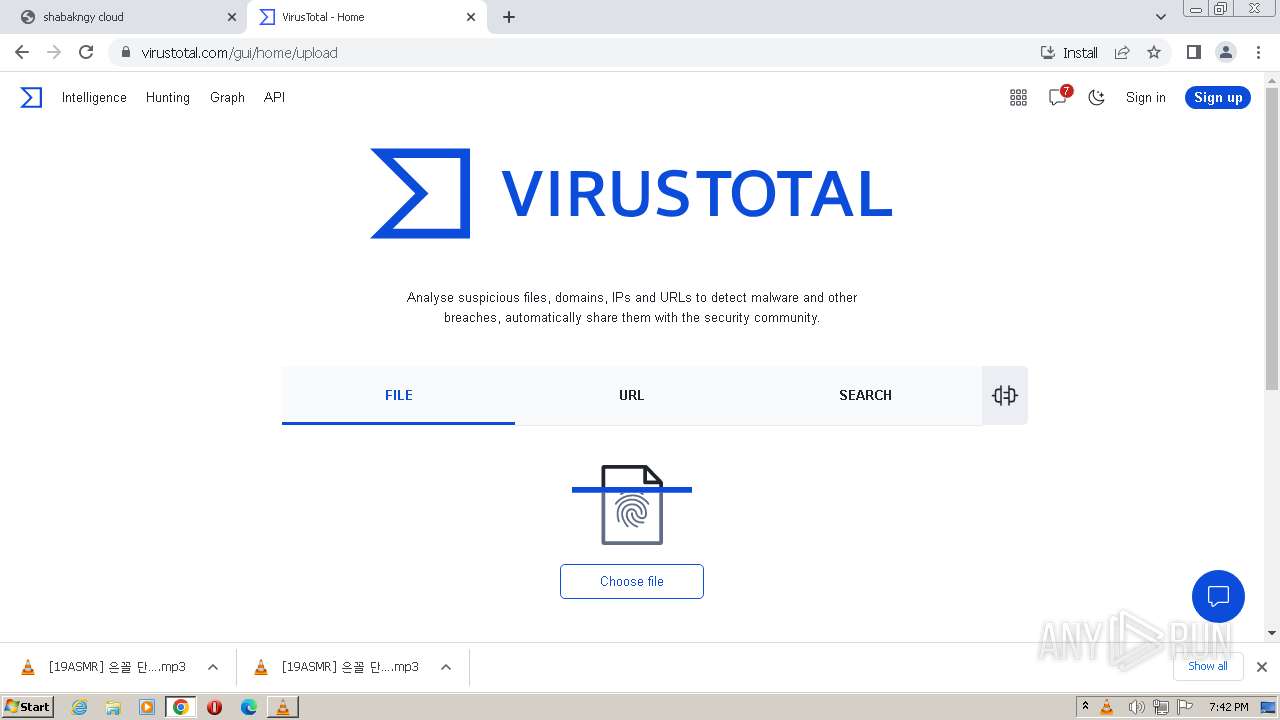Click the address bar URL
The image size is (1280, 720).
(240, 53)
